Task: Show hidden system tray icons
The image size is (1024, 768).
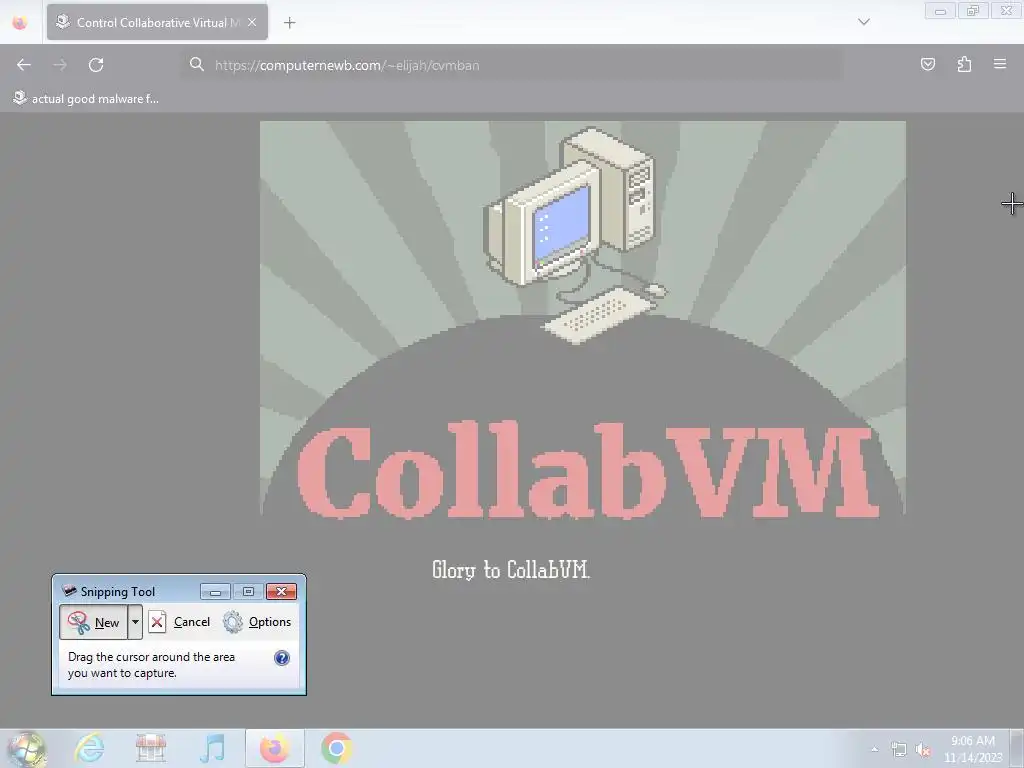Action: click(874, 749)
